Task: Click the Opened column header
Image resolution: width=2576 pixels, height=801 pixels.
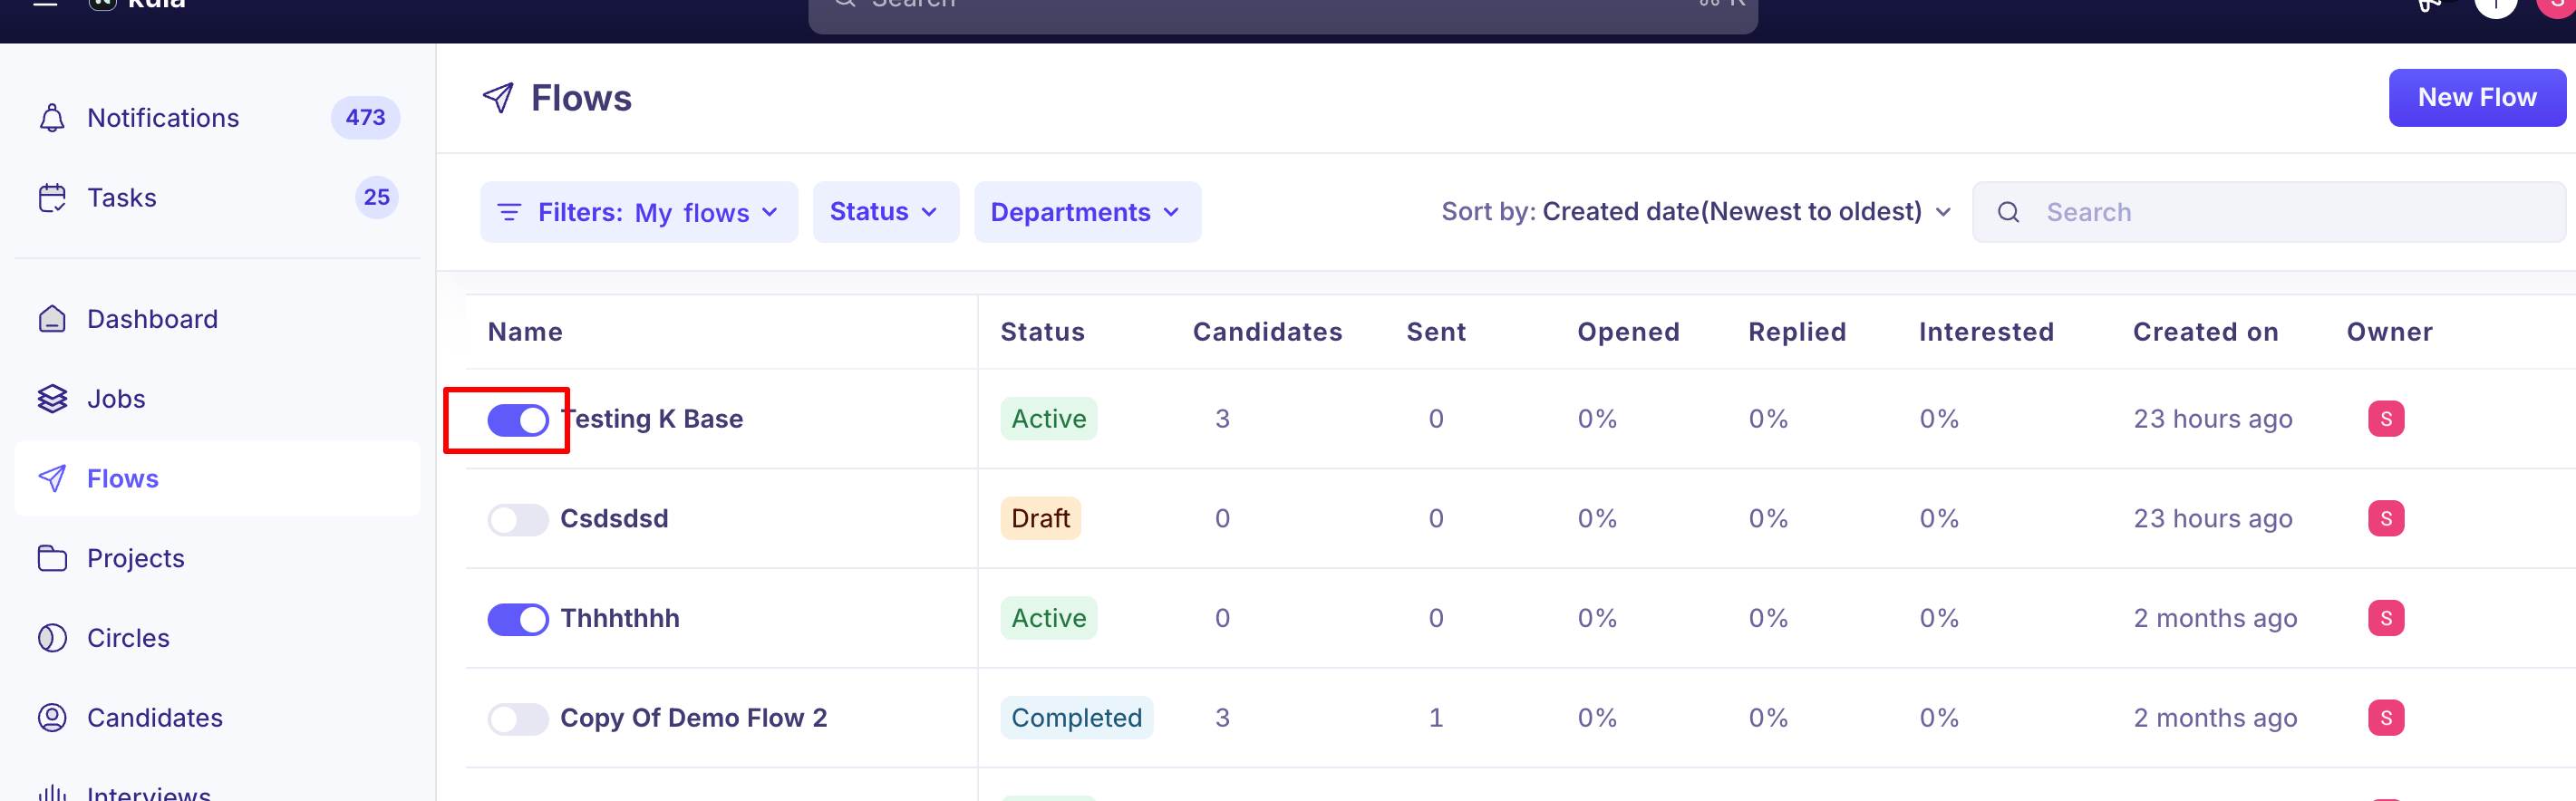Action: click(x=1628, y=332)
